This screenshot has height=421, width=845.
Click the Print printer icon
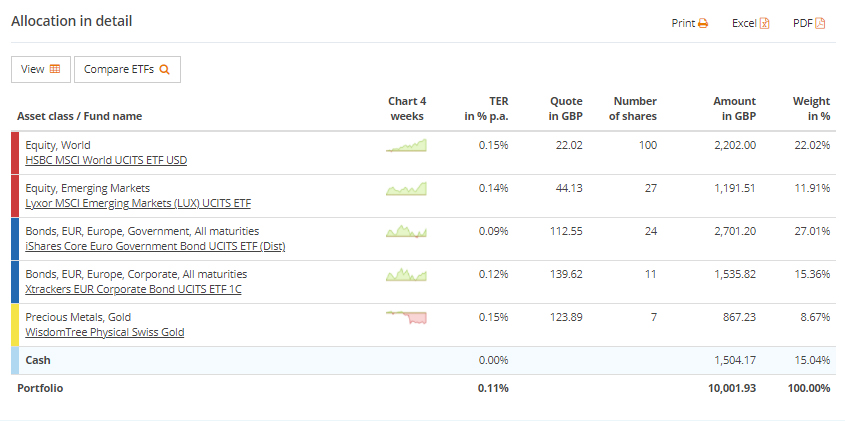tap(703, 23)
